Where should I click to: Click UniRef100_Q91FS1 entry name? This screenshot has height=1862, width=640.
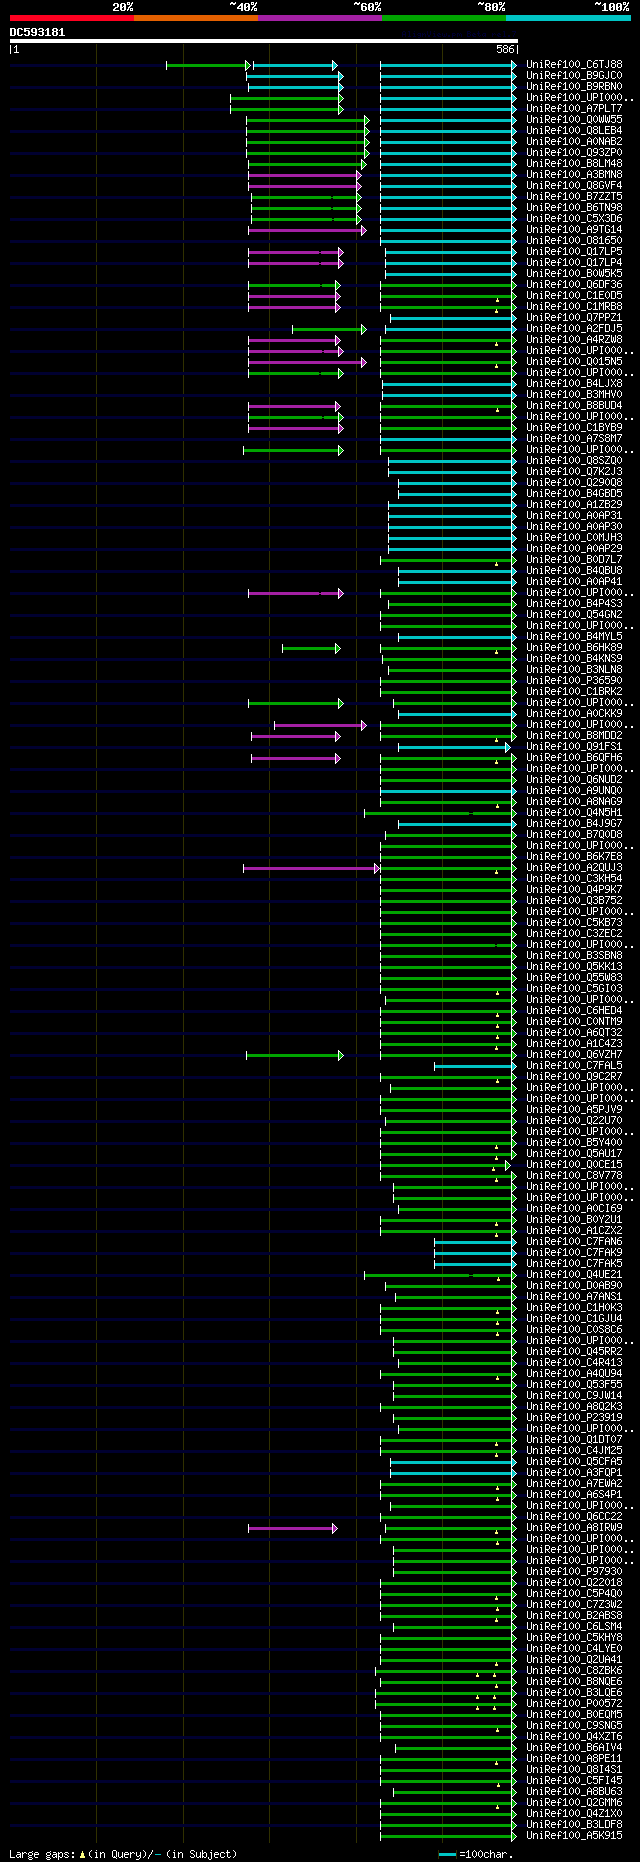pos(574,747)
